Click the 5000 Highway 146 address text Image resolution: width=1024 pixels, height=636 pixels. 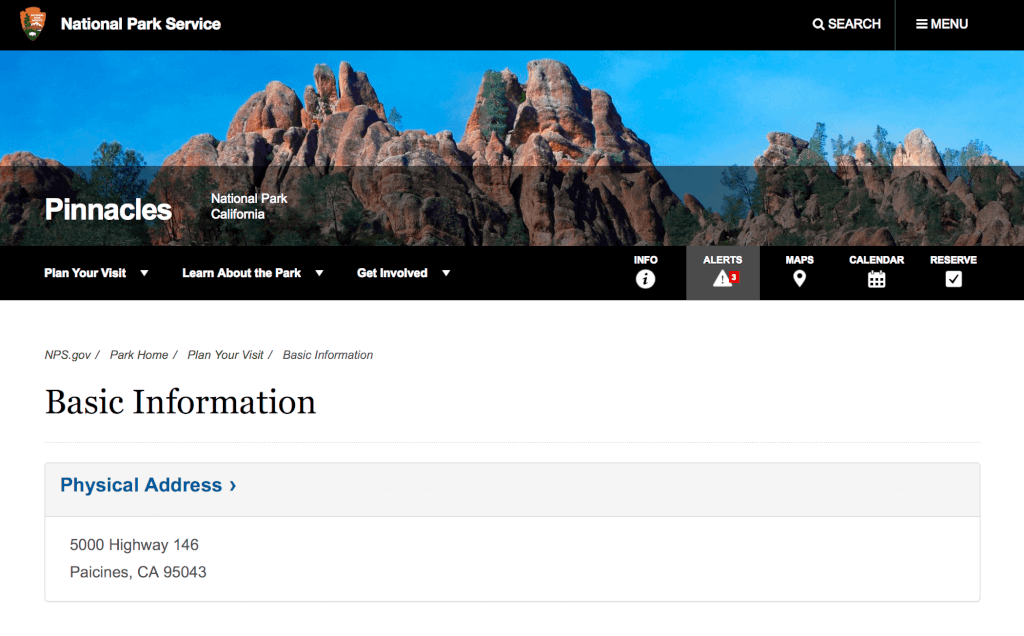[134, 545]
